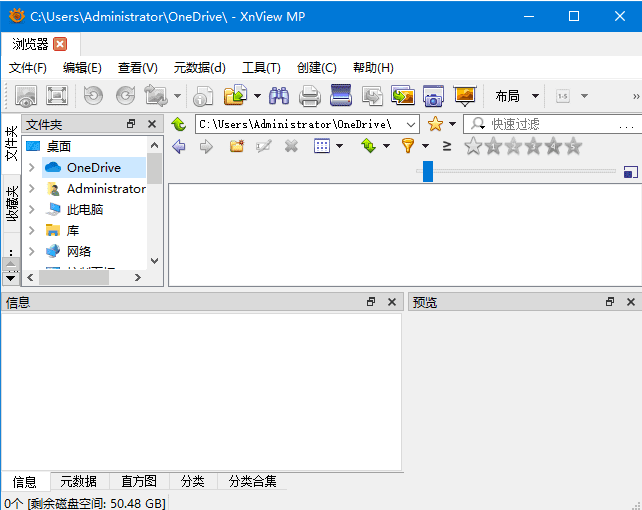Image resolution: width=642 pixels, height=510 pixels.
Task: Switch to the 直方图 tab
Action: click(x=139, y=481)
